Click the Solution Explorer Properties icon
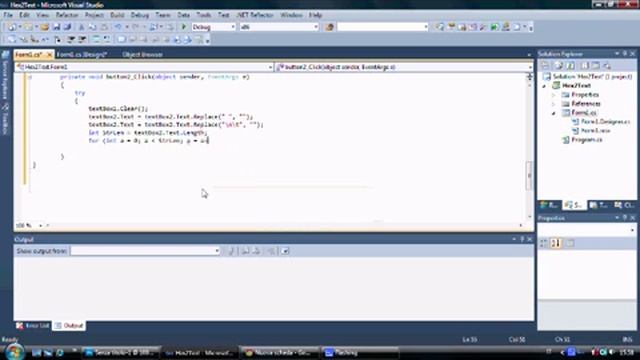Viewport: 640px width, 360px height. coord(545,66)
